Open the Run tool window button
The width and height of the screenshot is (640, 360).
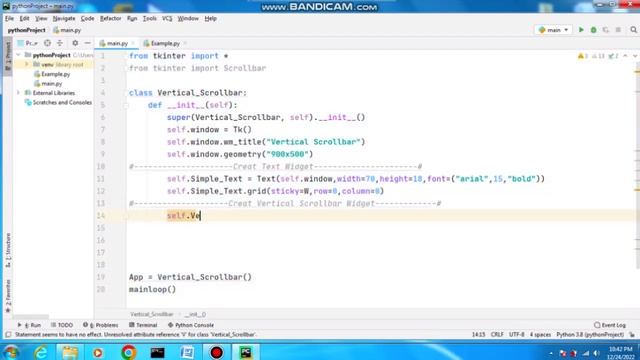coord(29,325)
